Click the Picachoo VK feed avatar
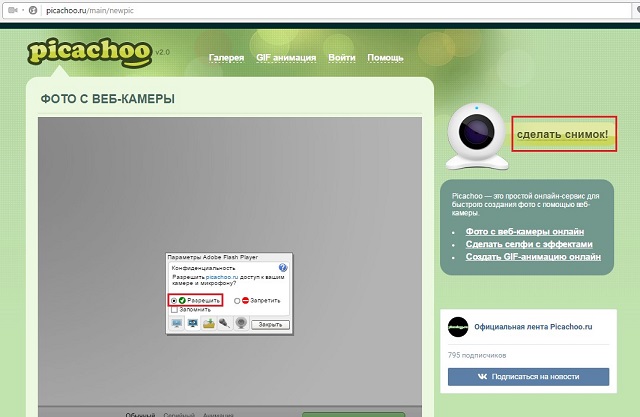The image size is (640, 417). tap(458, 327)
